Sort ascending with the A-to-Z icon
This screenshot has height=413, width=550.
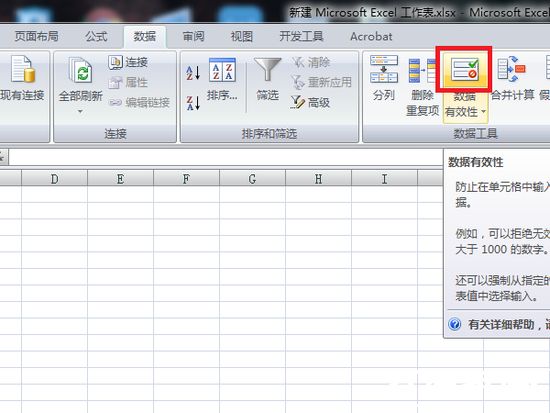click(x=193, y=73)
